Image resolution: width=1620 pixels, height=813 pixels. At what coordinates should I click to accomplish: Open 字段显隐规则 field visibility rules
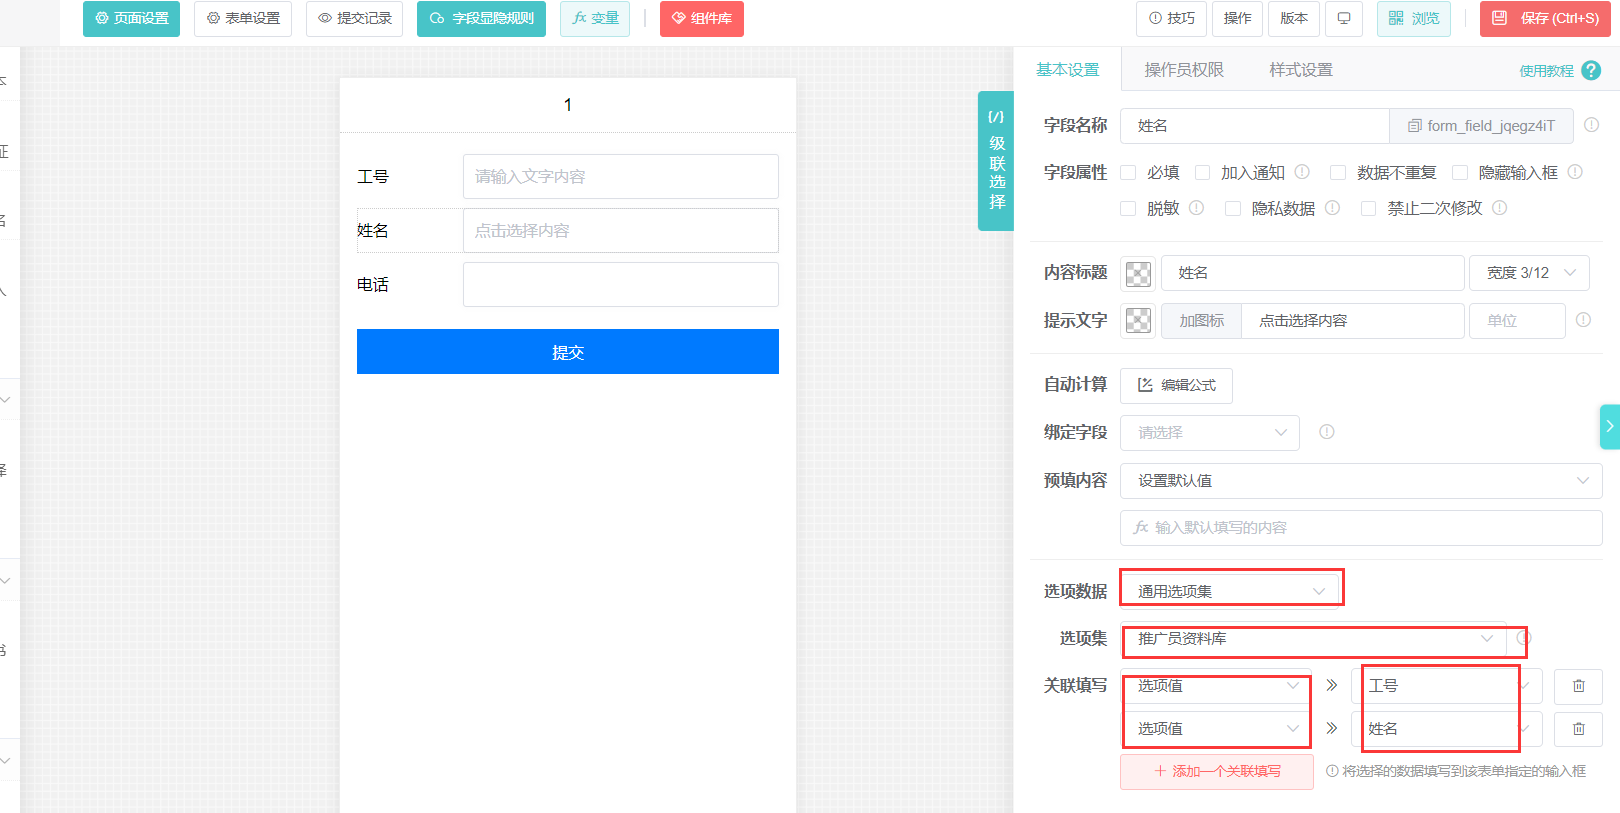pos(481,19)
